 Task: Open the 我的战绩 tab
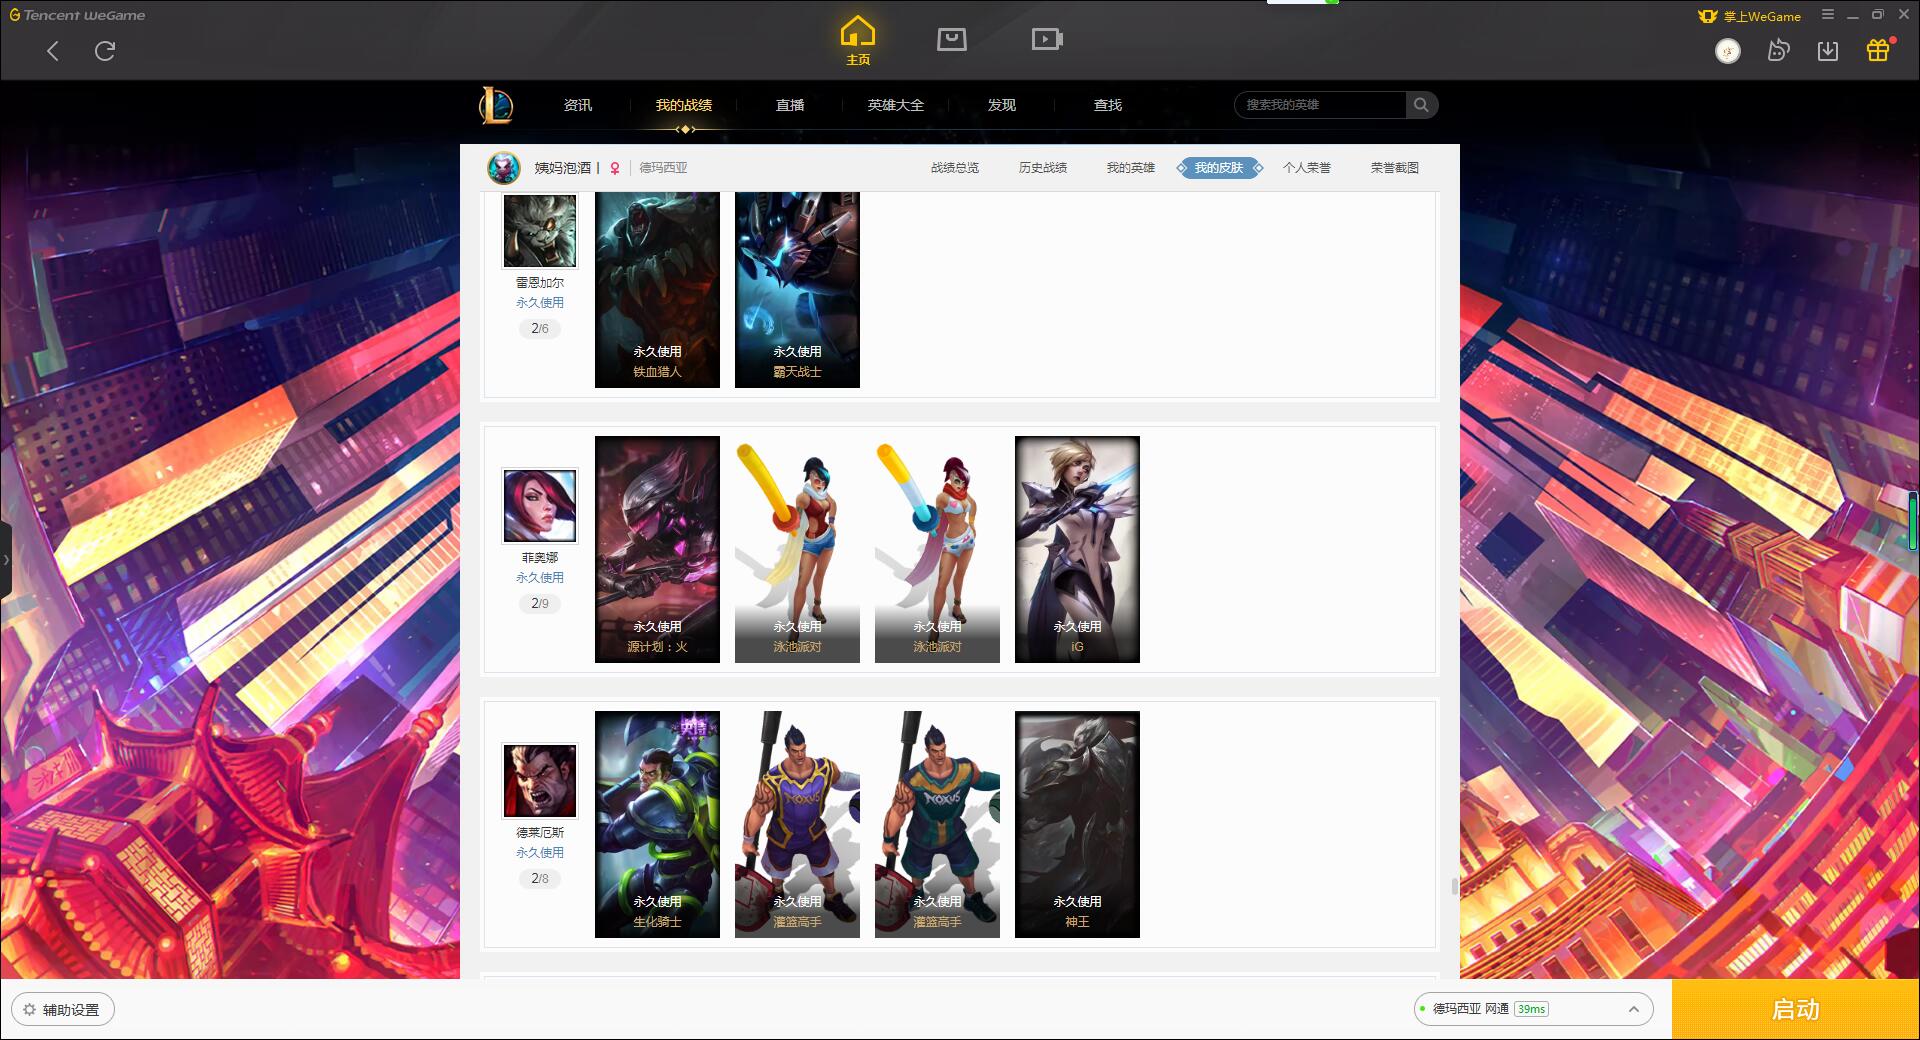[x=684, y=105]
